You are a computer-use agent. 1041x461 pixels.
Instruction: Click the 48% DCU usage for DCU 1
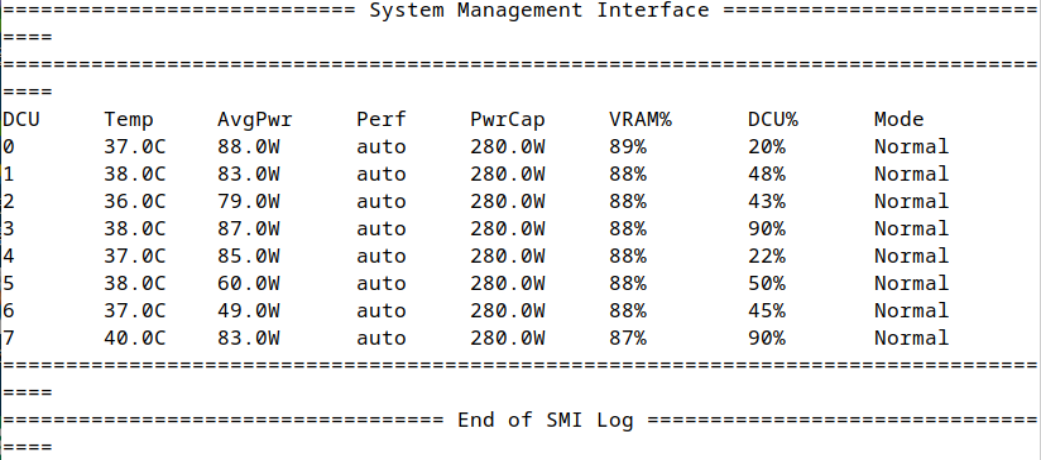[x=767, y=174]
